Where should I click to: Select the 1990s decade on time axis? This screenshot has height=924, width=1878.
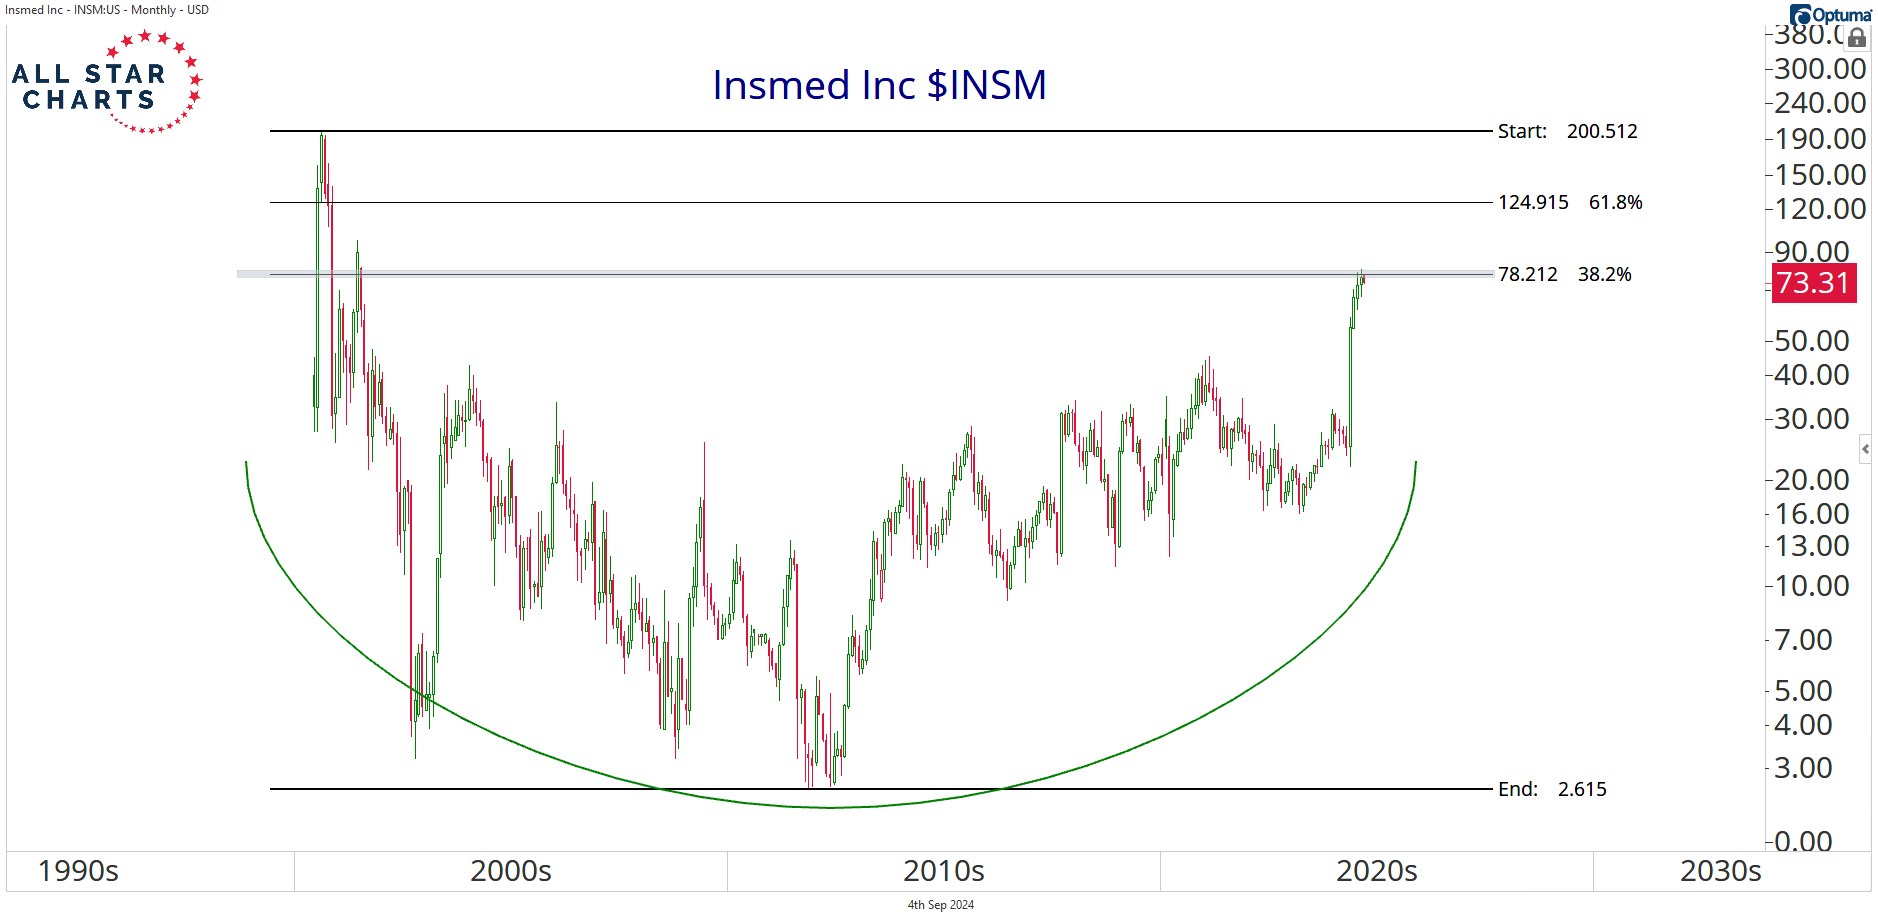click(x=78, y=871)
